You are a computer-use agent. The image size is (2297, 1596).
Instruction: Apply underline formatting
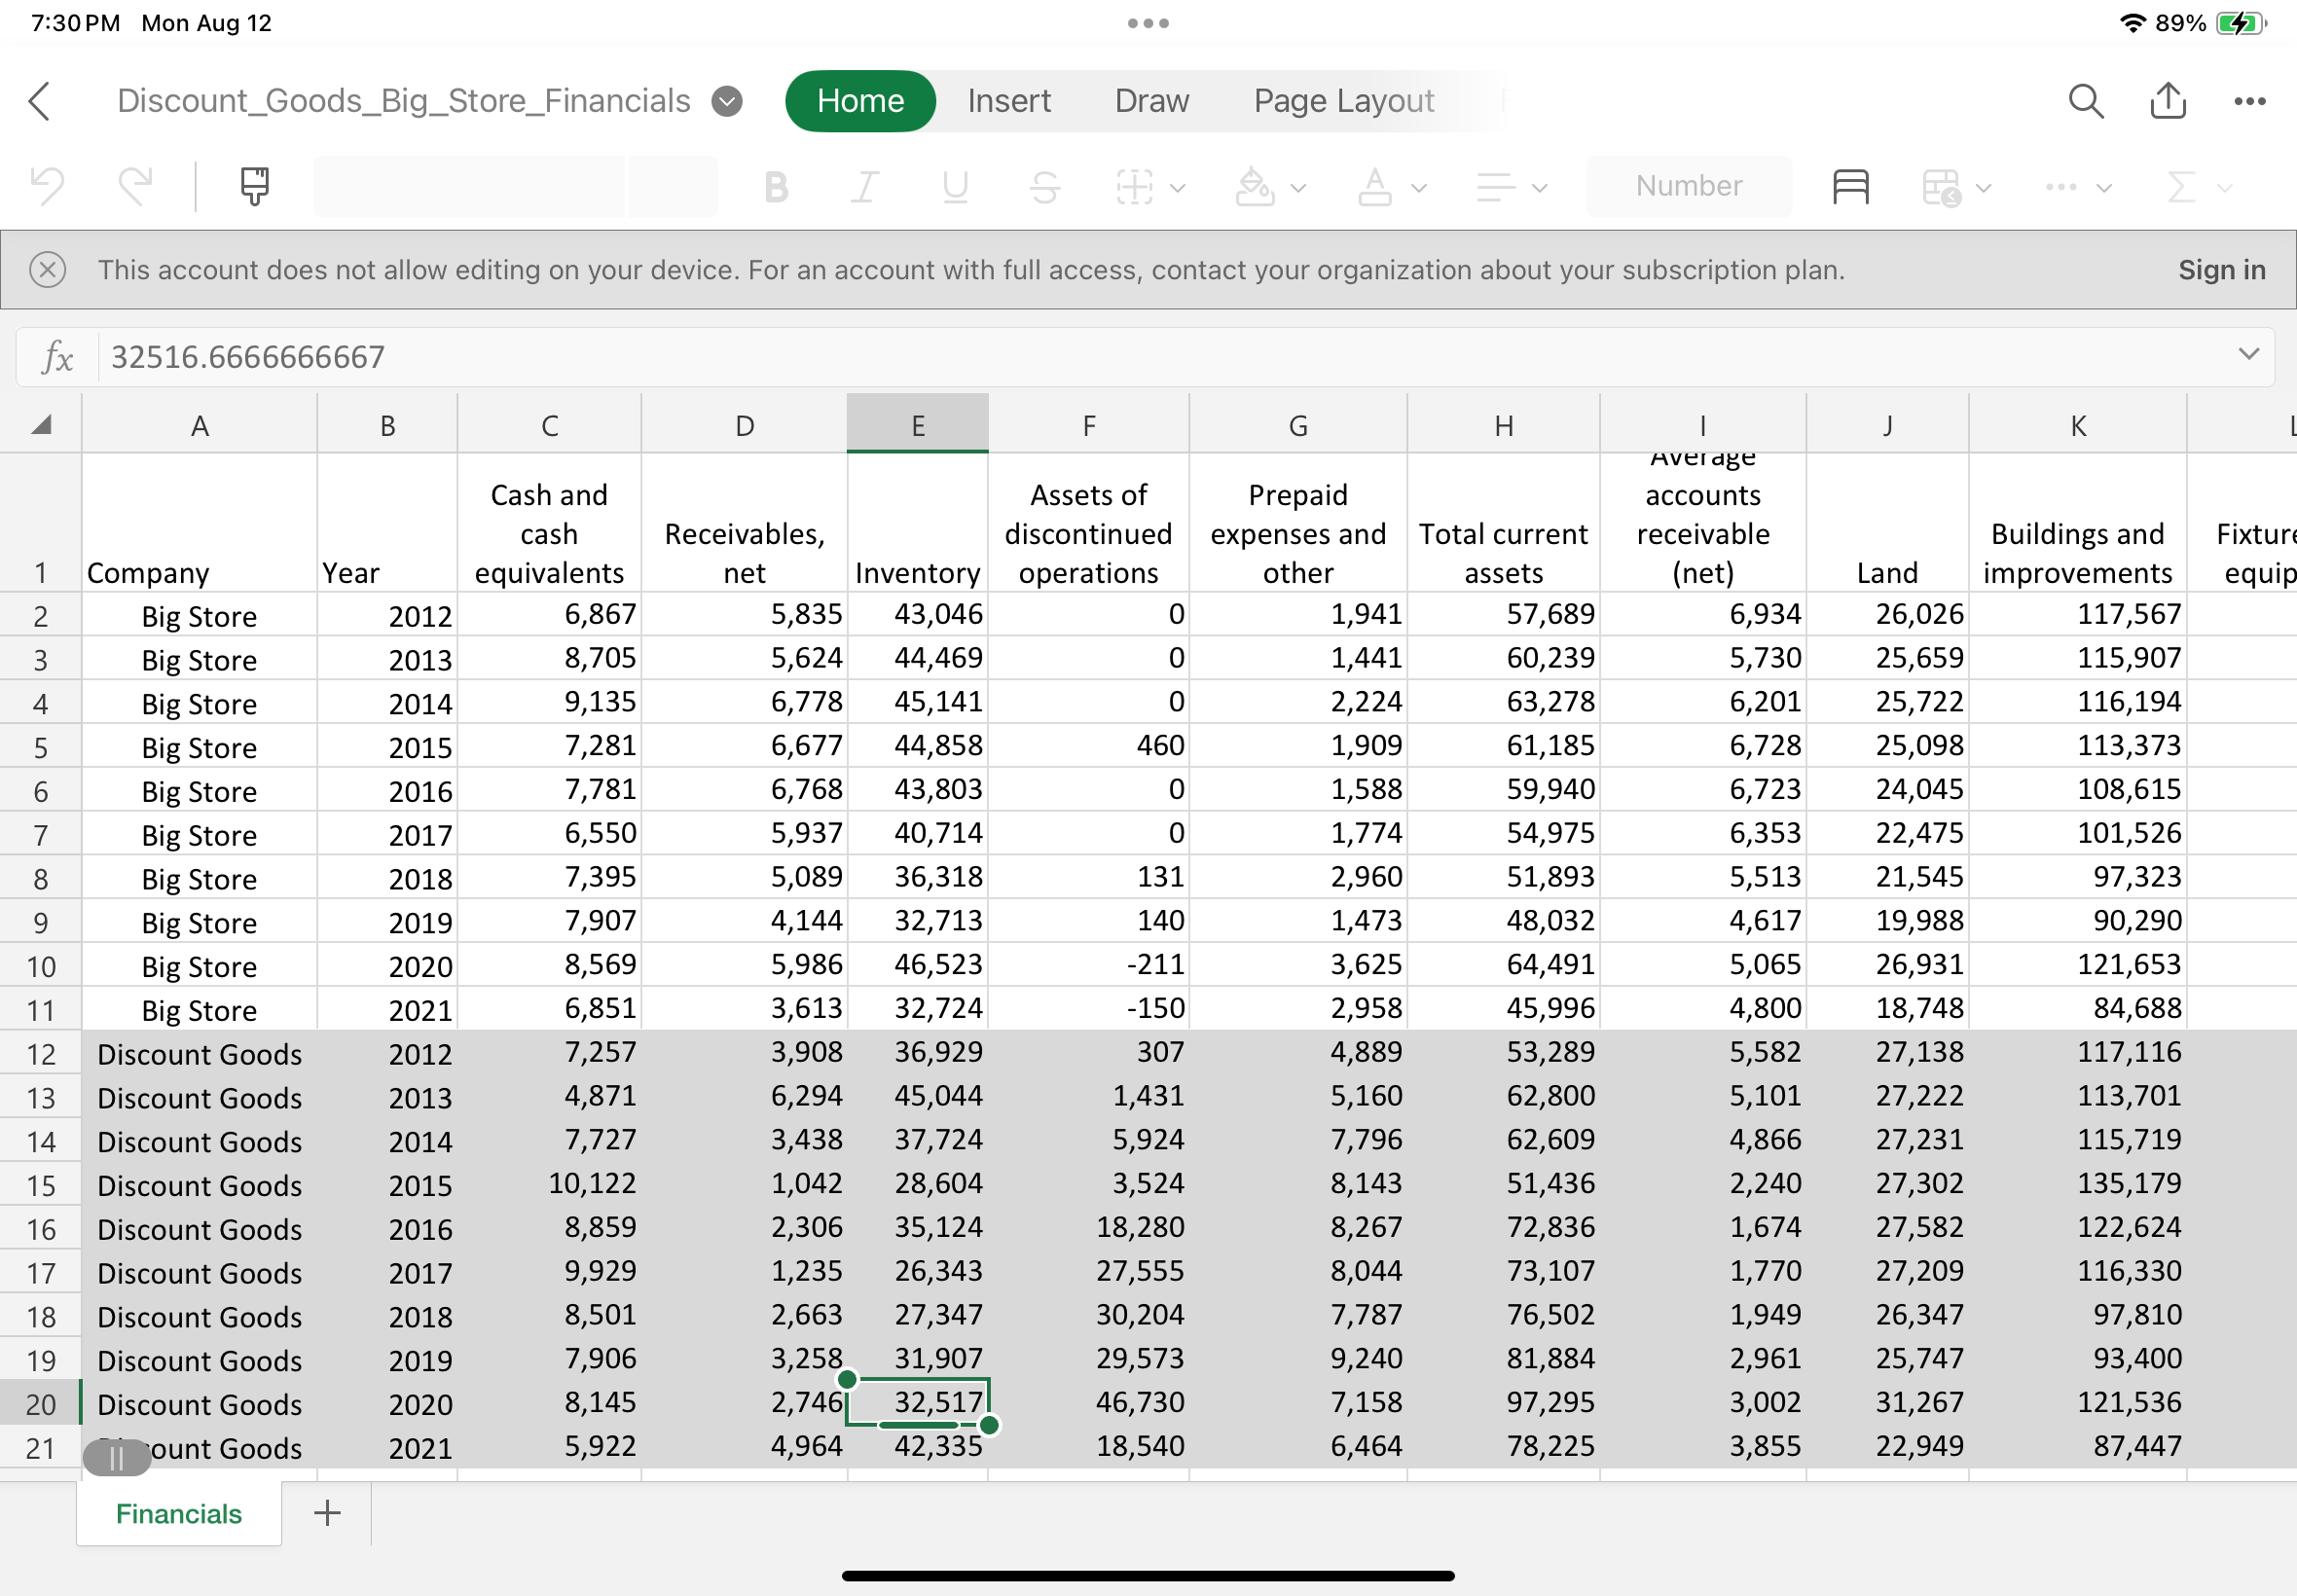pos(955,186)
